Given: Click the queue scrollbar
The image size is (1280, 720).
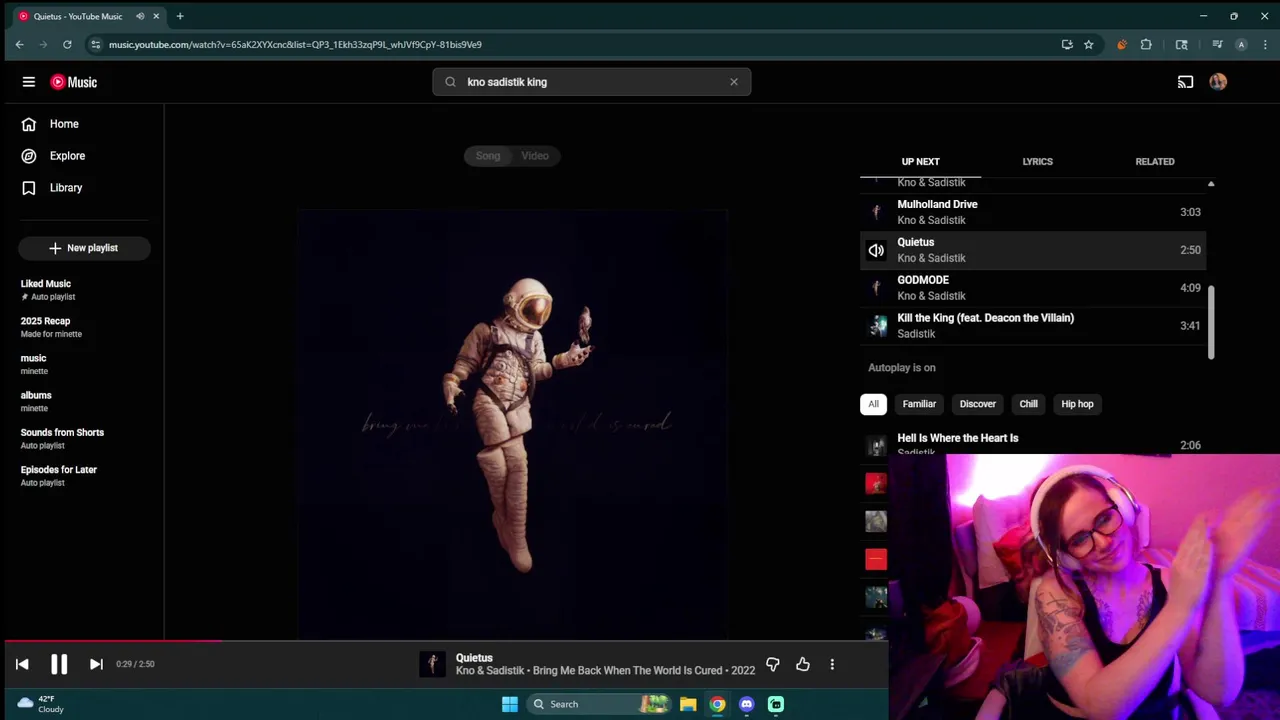Looking at the screenshot, I should tap(1211, 322).
